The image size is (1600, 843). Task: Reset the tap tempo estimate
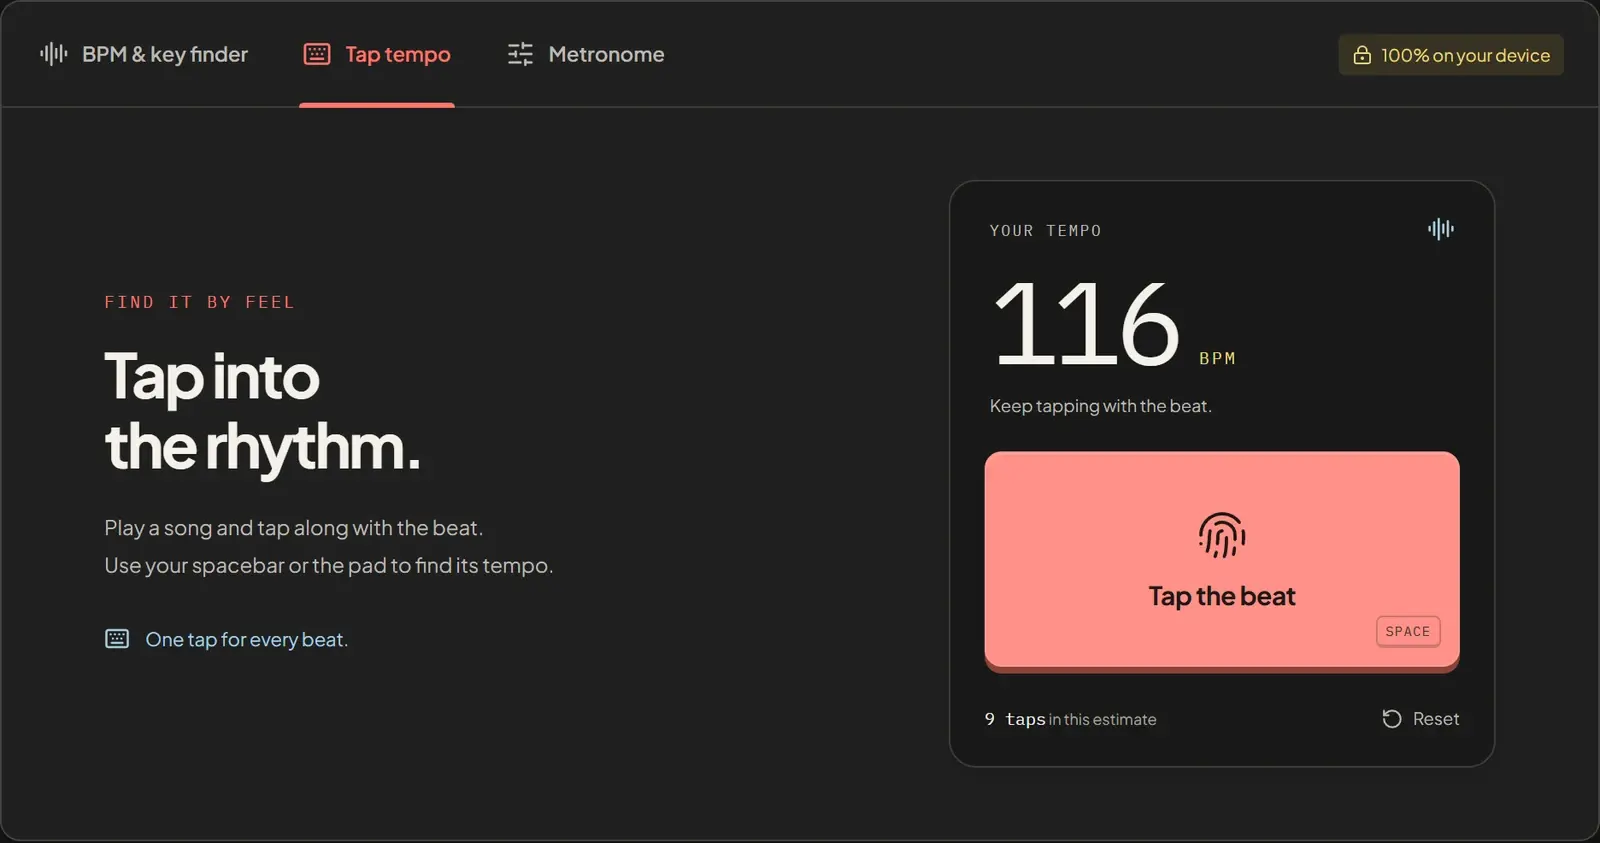[1420, 719]
